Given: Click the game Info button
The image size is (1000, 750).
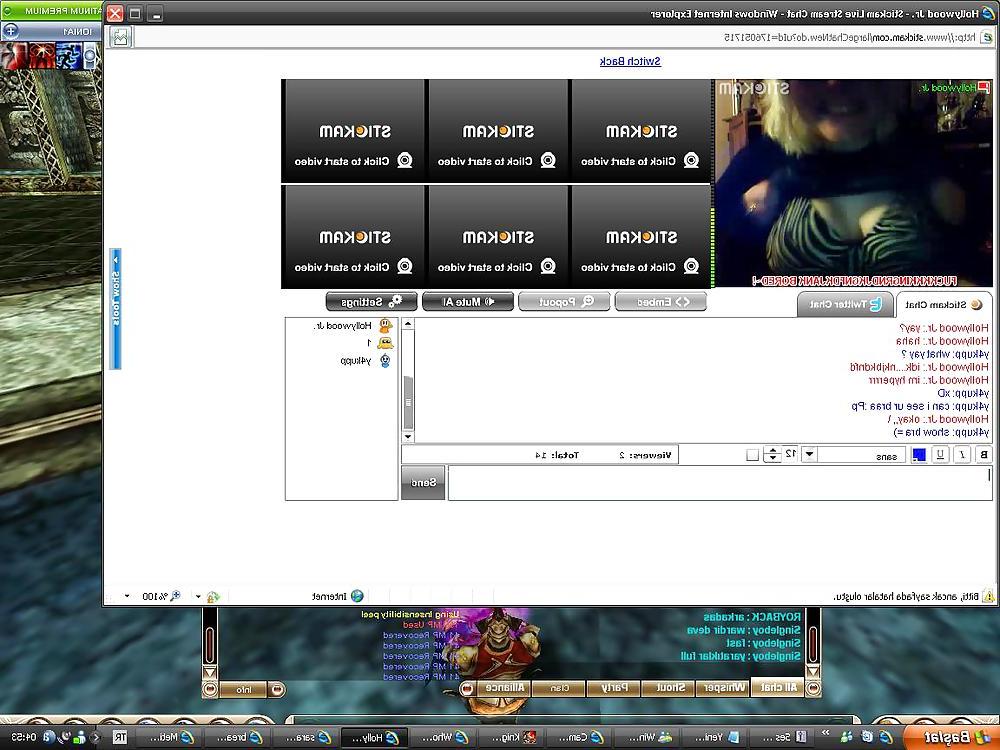Looking at the screenshot, I should [244, 689].
